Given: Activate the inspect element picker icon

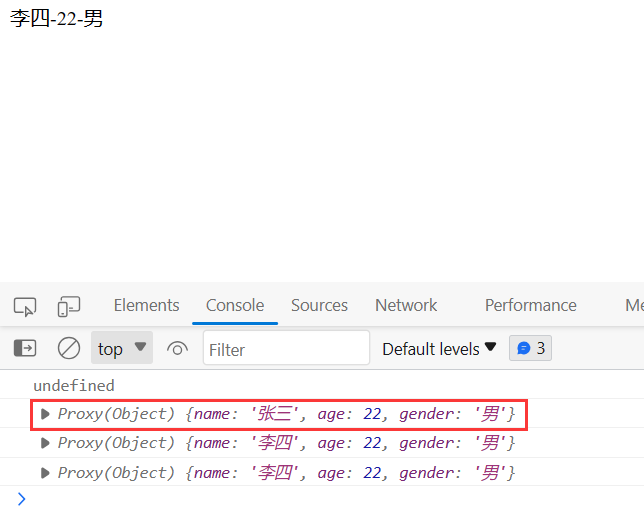Looking at the screenshot, I should (25, 306).
